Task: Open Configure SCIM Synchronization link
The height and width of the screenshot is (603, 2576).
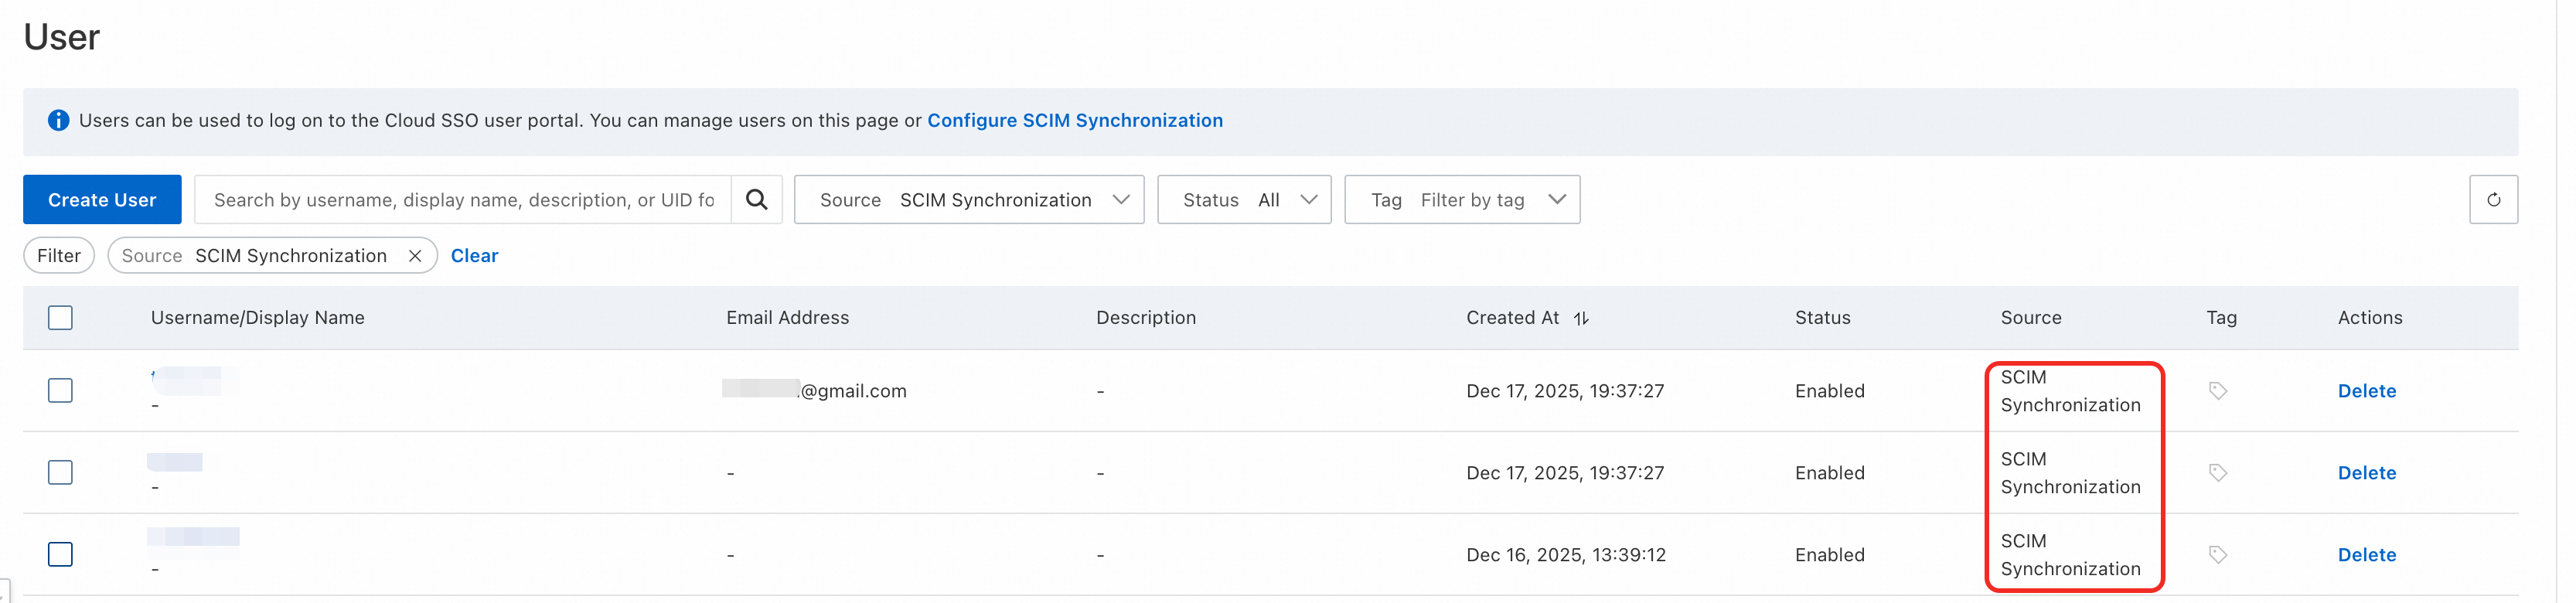Action: 1074,121
